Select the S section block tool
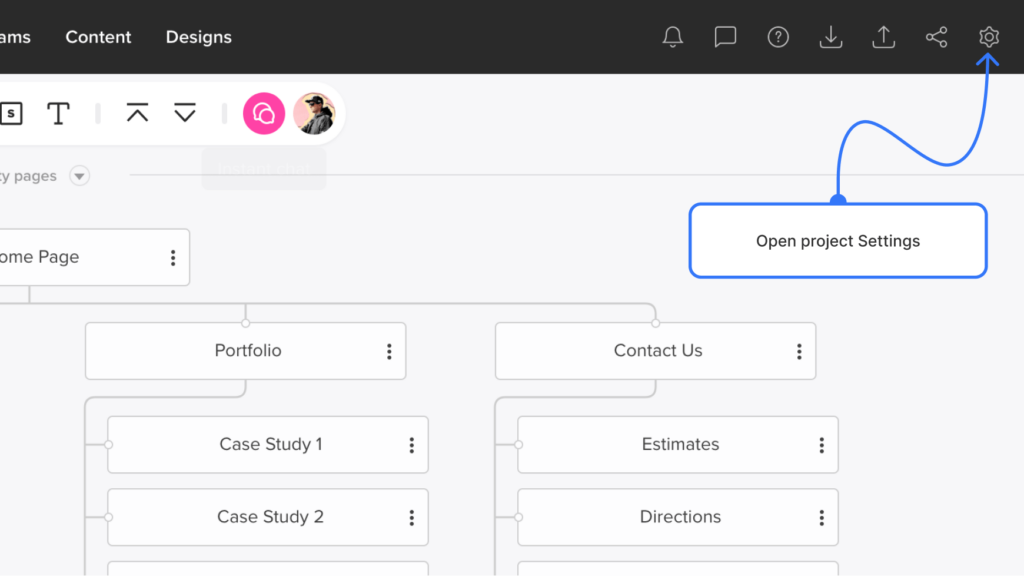Image resolution: width=1024 pixels, height=576 pixels. [x=12, y=113]
